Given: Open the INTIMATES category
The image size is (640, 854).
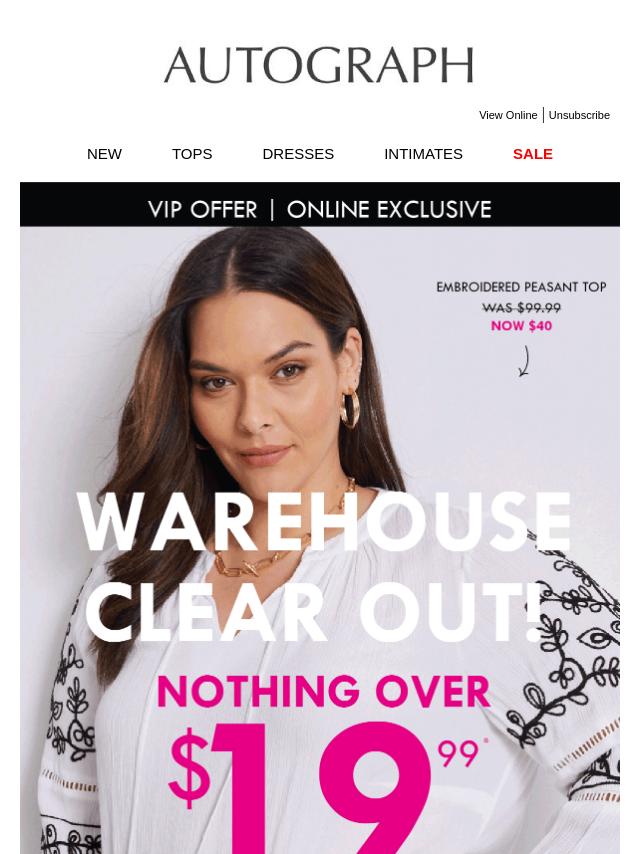Looking at the screenshot, I should pyautogui.click(x=423, y=154).
